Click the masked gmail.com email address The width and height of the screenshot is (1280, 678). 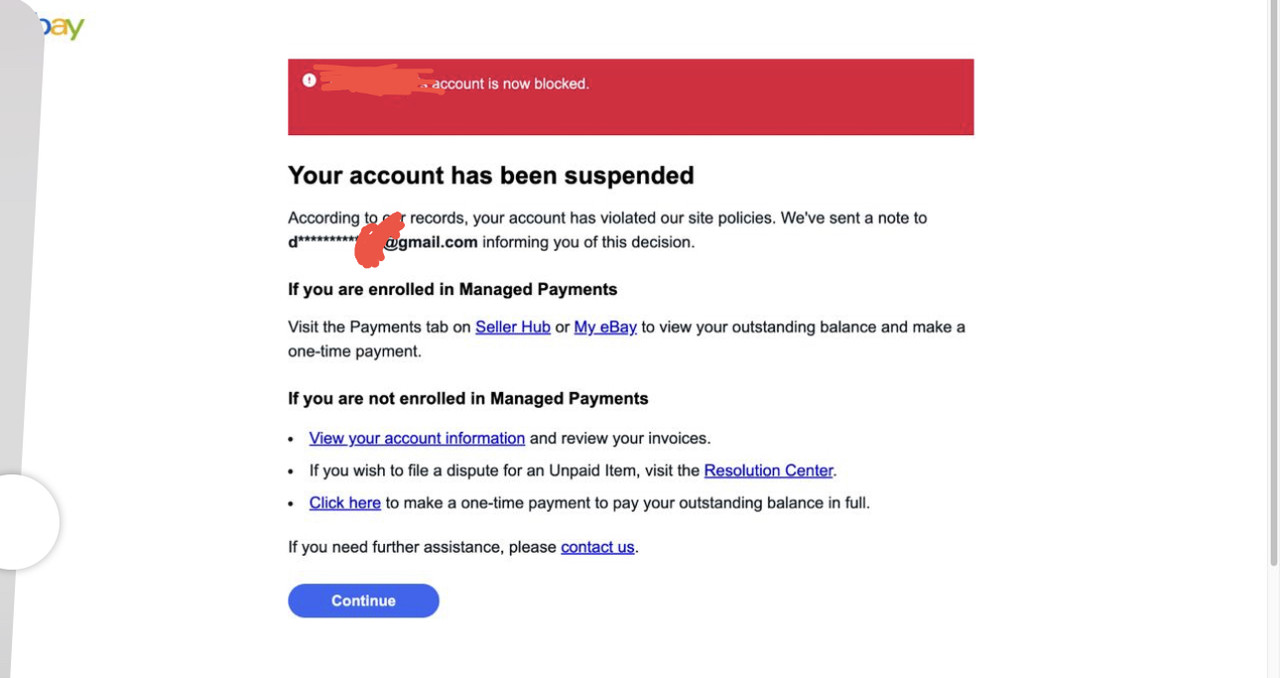[383, 242]
